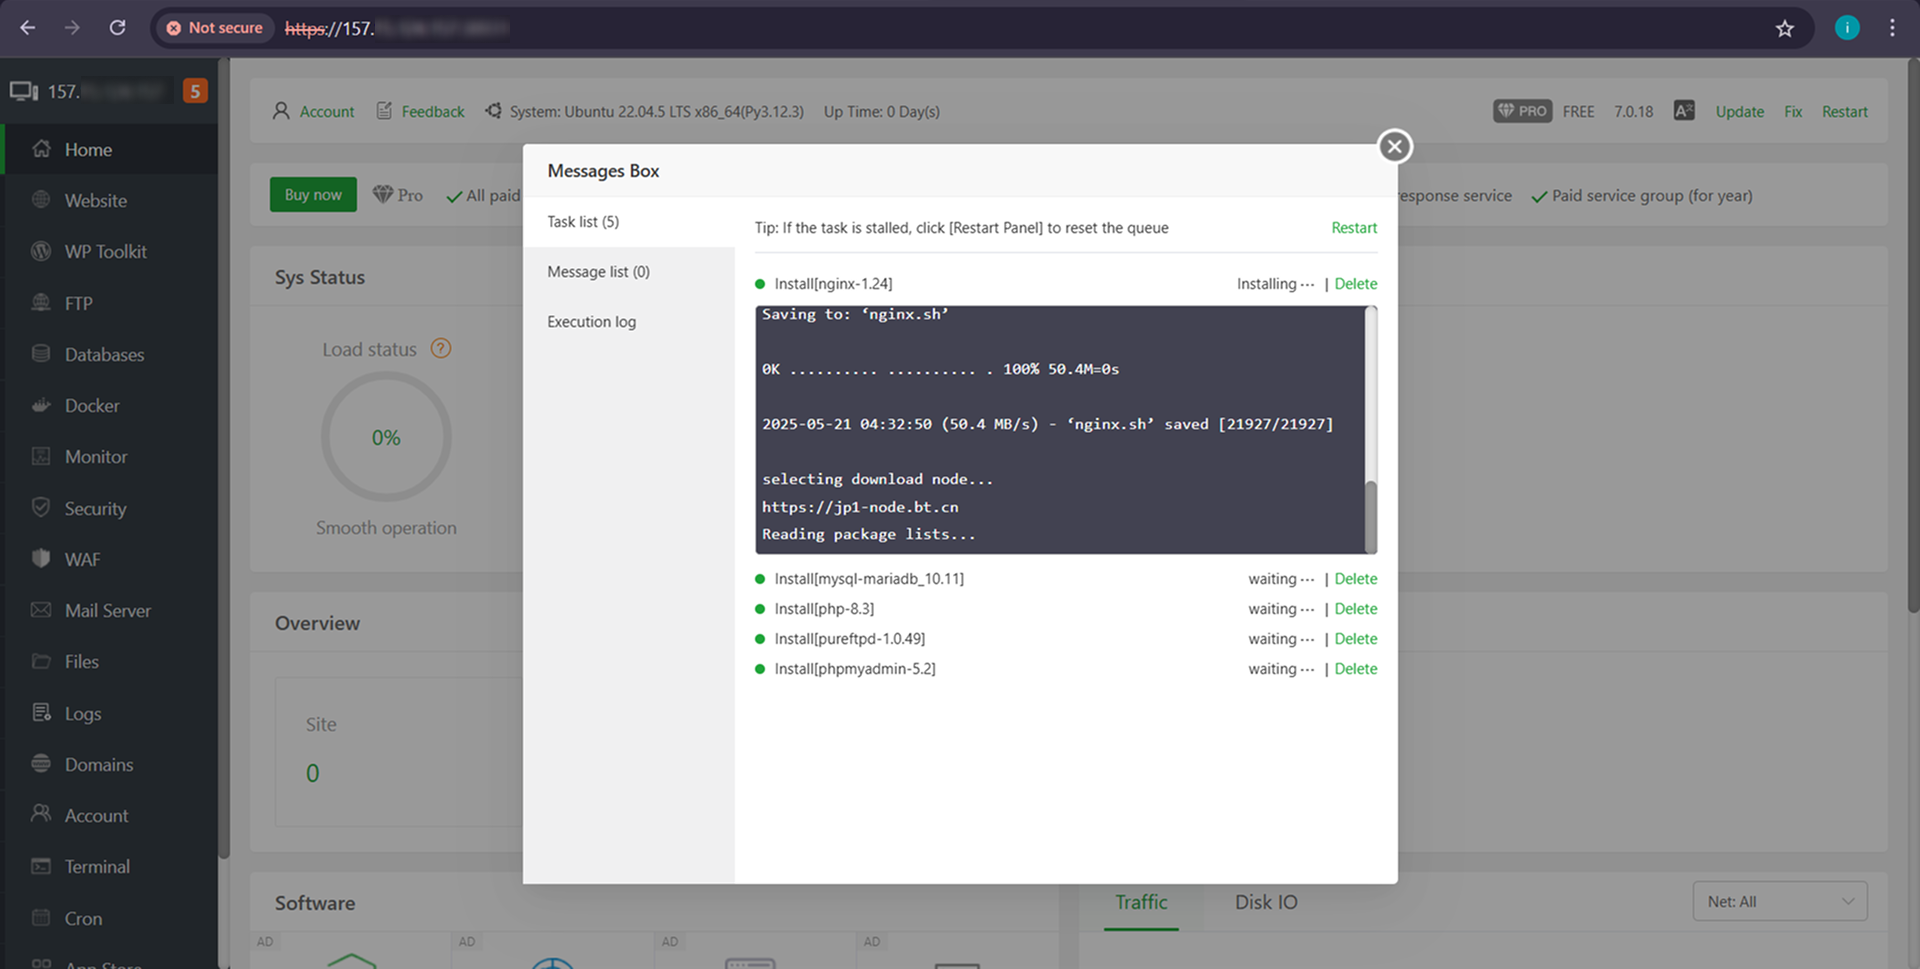Click the browser address bar

900,28
